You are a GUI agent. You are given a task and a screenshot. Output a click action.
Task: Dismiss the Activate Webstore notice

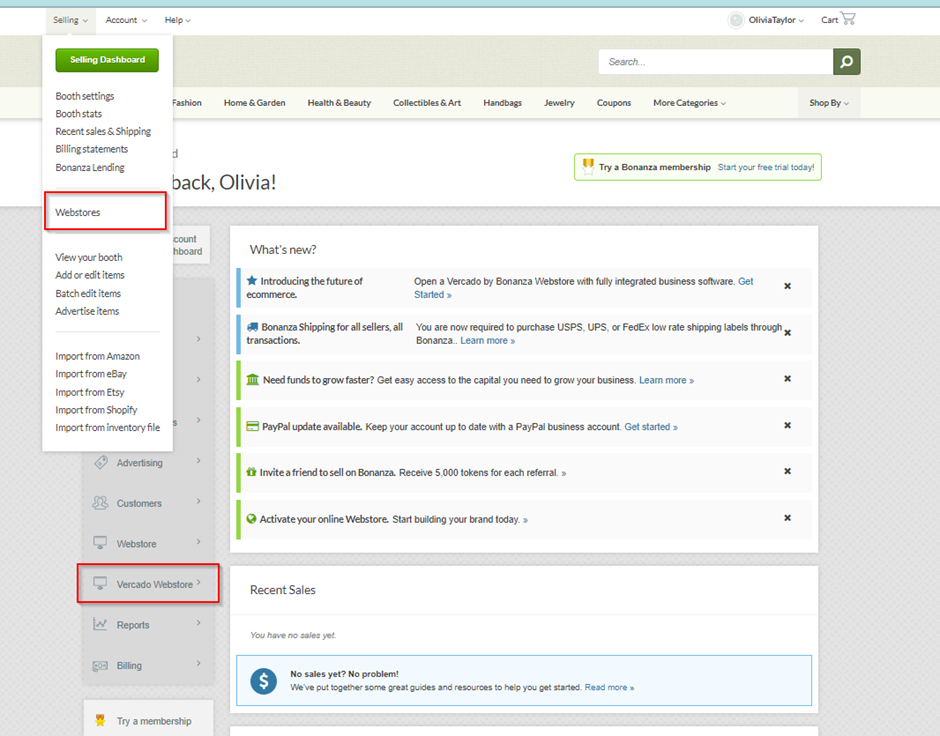point(788,518)
